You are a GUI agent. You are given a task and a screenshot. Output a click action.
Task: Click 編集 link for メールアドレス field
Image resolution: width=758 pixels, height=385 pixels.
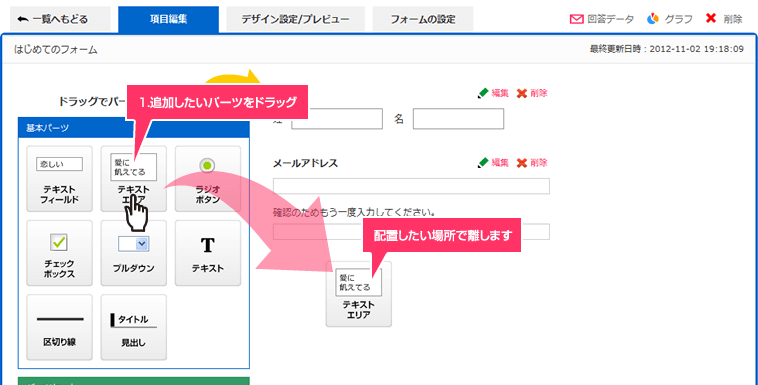point(493,163)
